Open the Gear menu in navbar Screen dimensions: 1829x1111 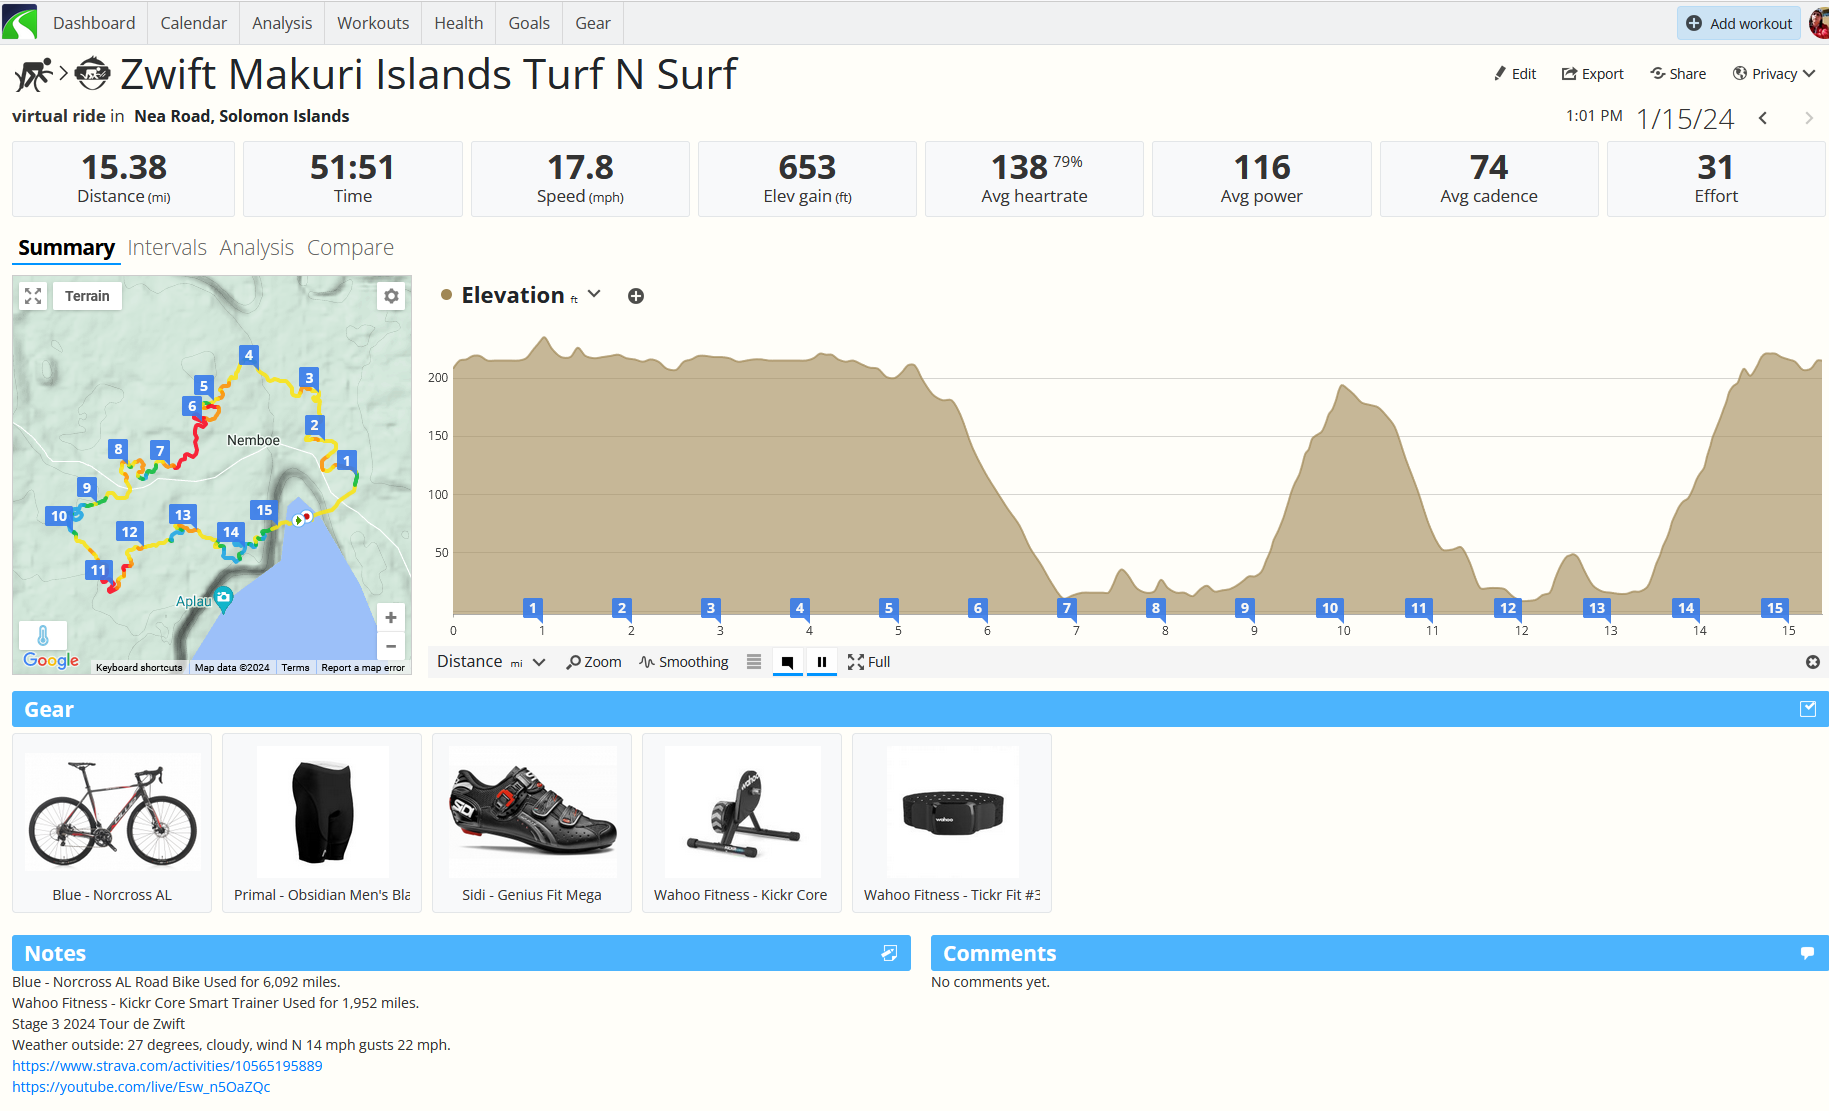(x=593, y=23)
